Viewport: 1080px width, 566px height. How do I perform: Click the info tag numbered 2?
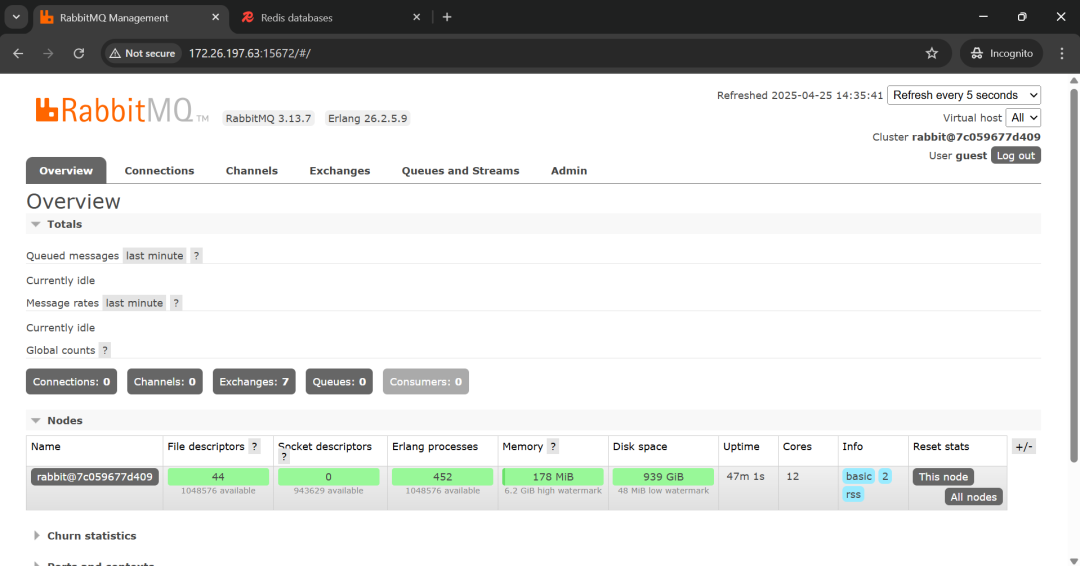tap(885, 476)
